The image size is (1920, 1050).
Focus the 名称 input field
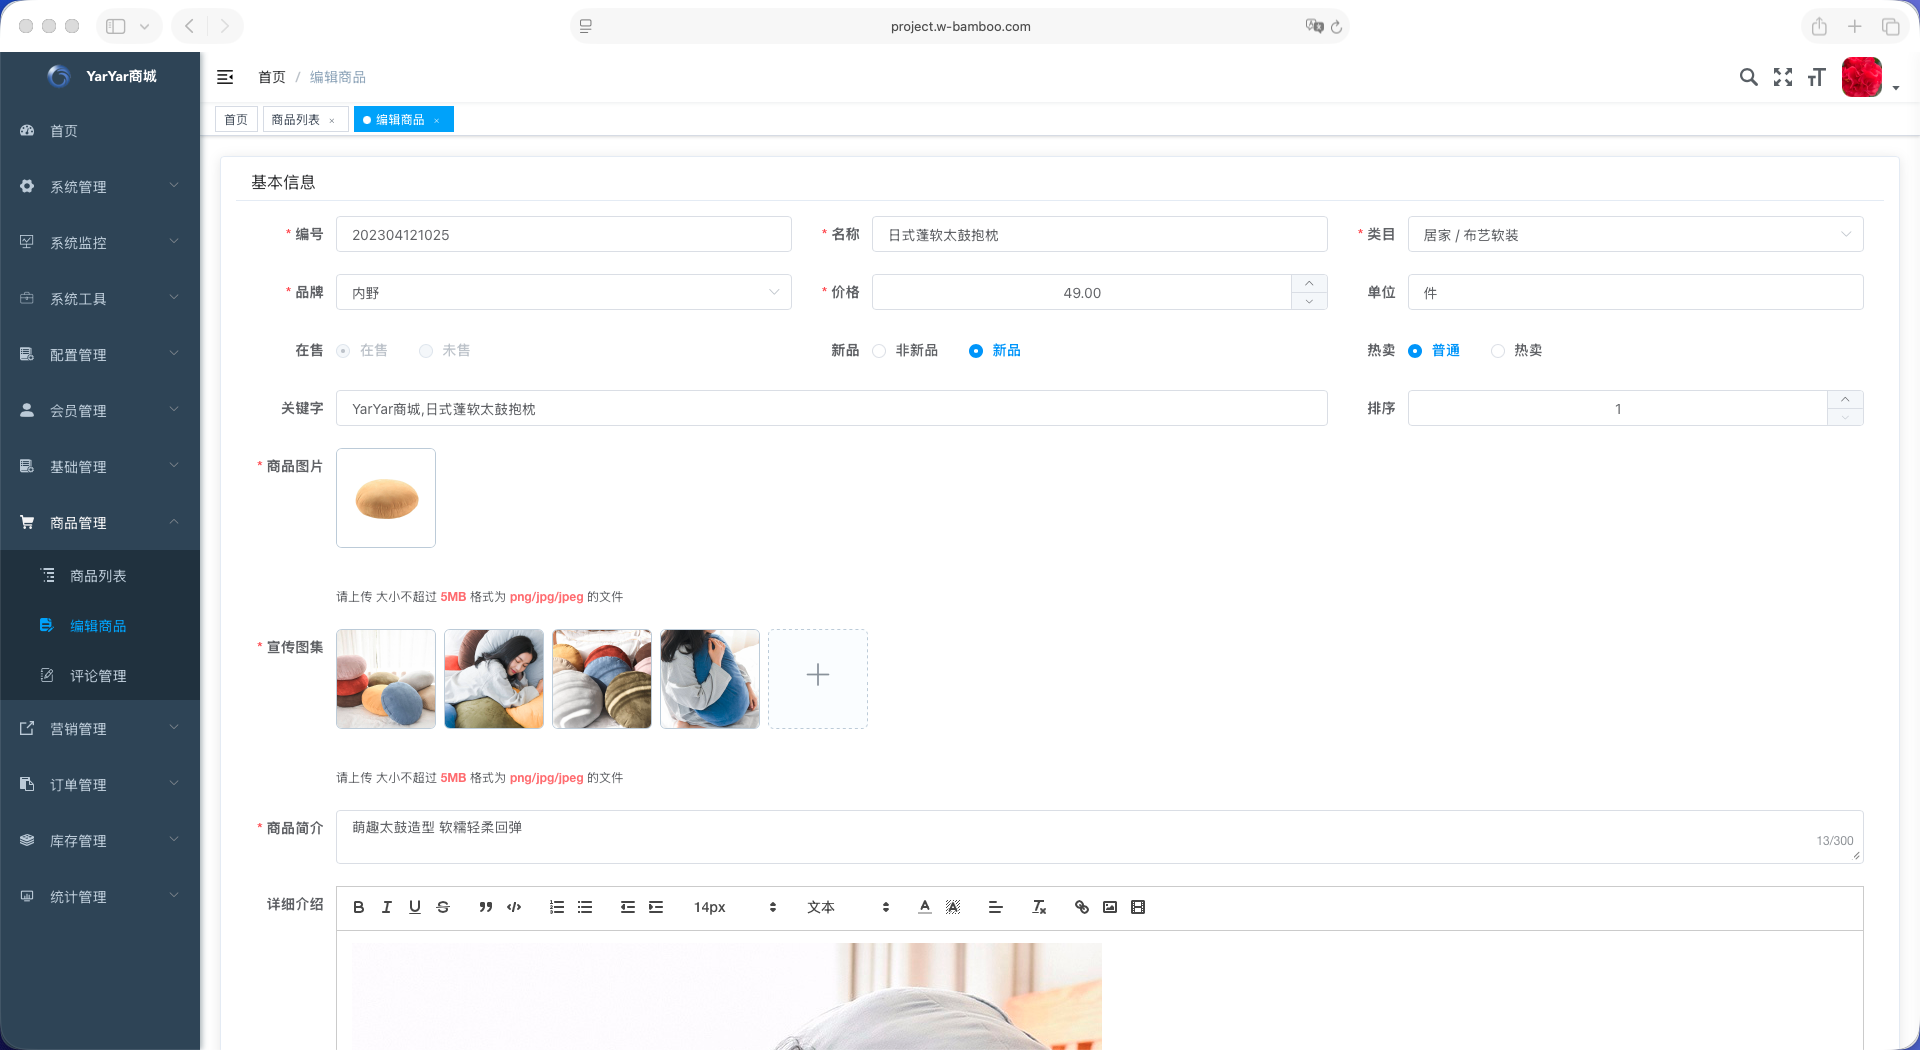1100,234
